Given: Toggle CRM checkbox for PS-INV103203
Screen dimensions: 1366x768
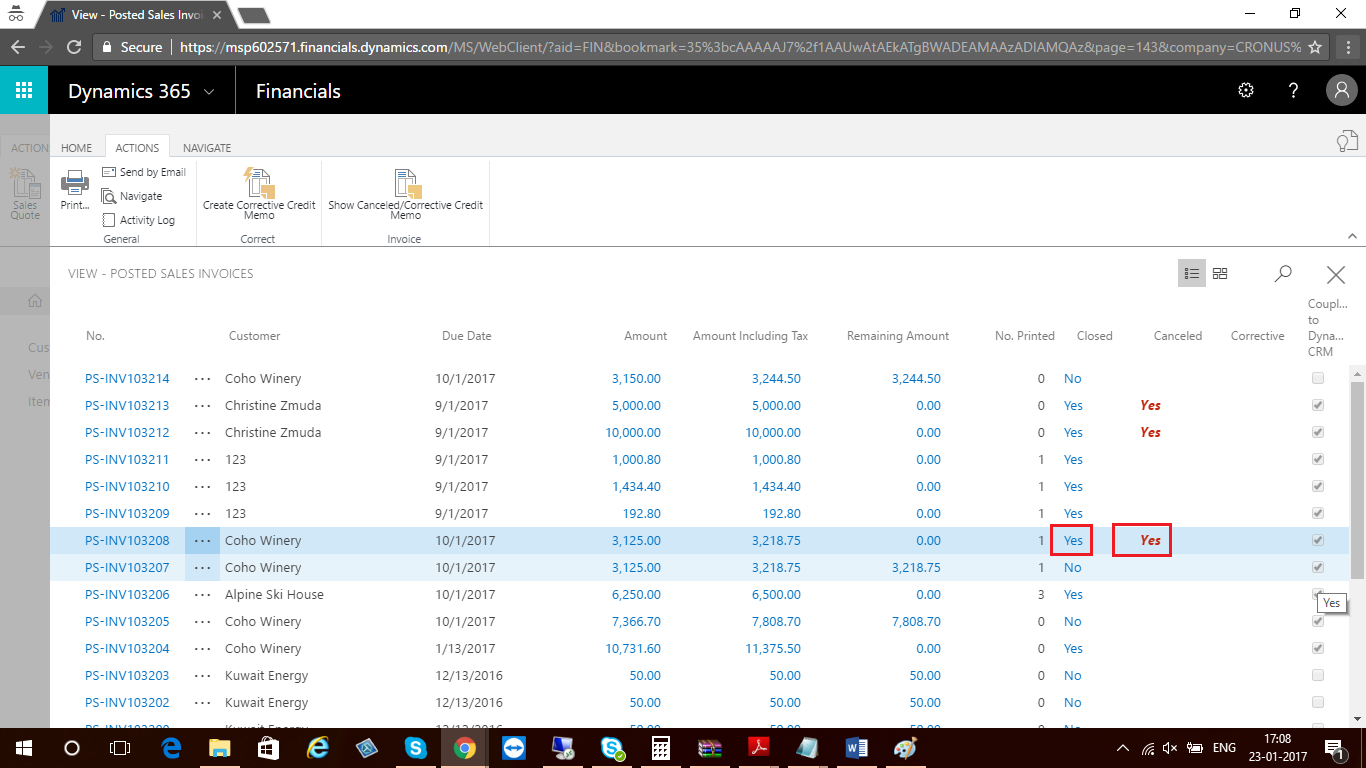Looking at the screenshot, I should coord(1318,675).
